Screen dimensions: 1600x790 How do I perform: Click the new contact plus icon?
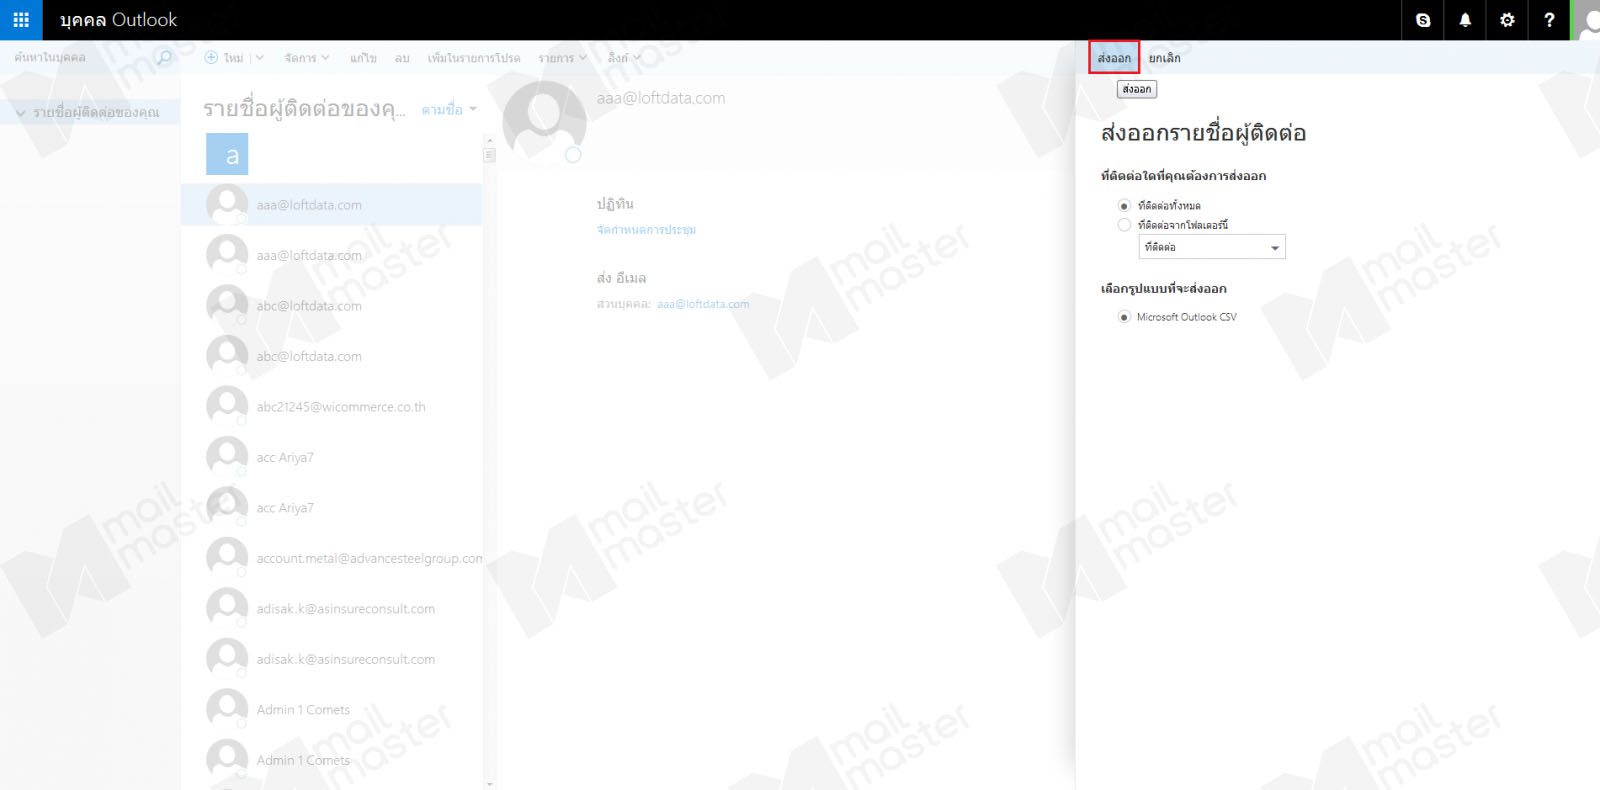(211, 57)
